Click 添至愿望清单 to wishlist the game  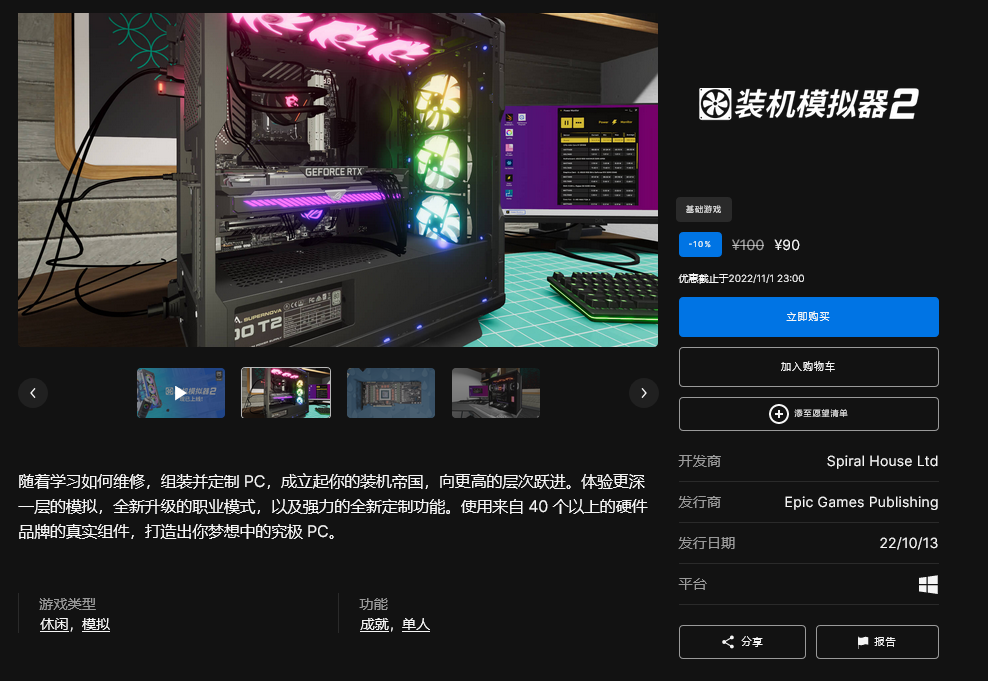[x=808, y=413]
